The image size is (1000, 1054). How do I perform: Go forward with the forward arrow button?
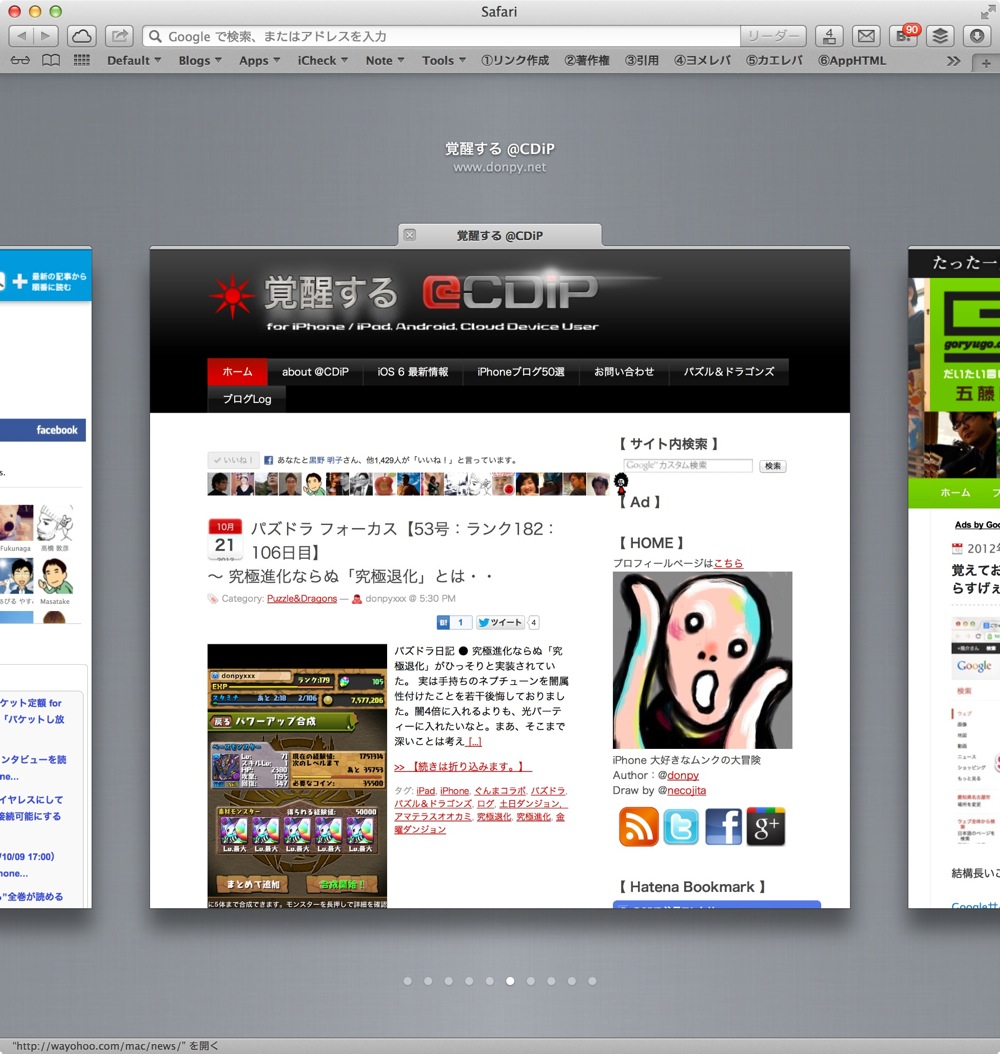pyautogui.click(x=46, y=36)
